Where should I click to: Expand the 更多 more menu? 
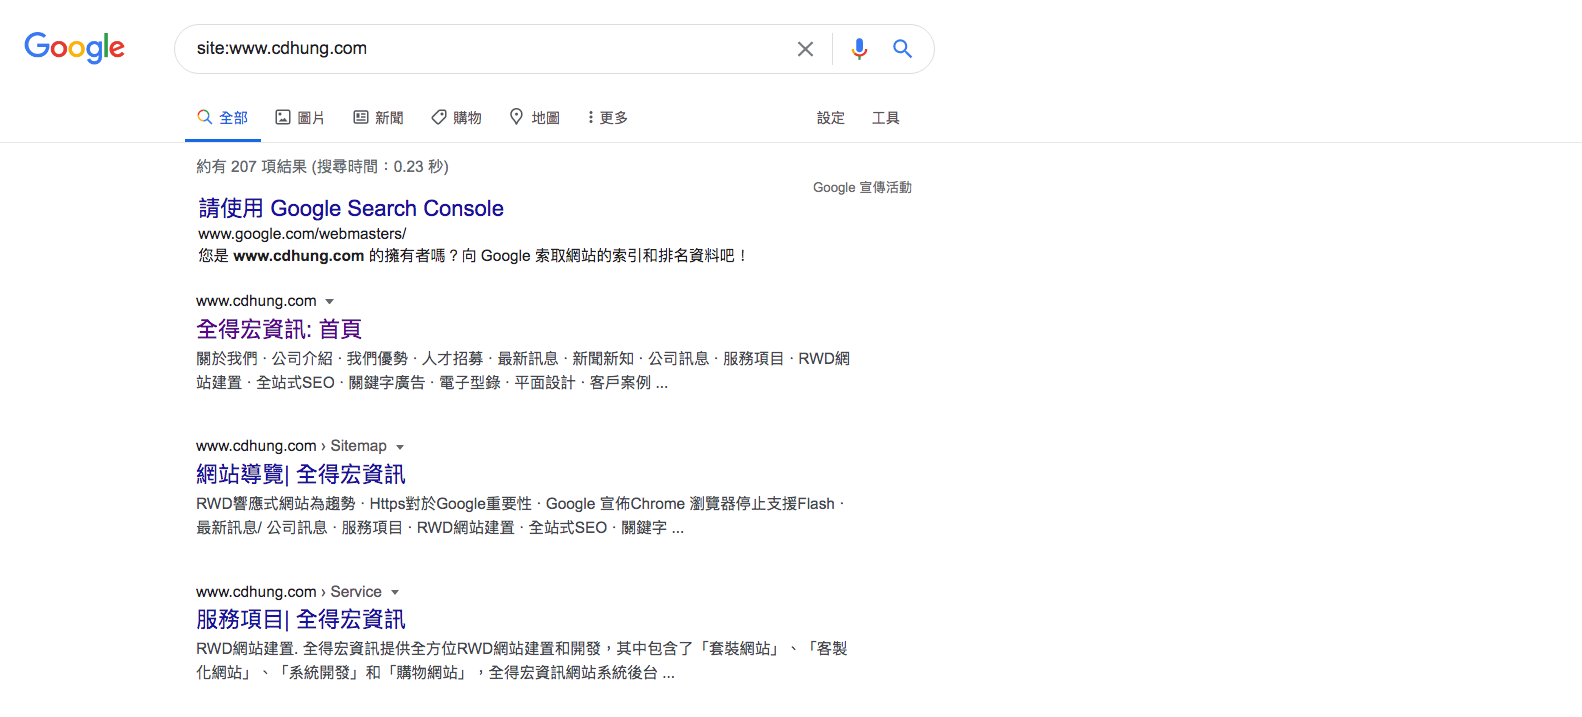(608, 118)
